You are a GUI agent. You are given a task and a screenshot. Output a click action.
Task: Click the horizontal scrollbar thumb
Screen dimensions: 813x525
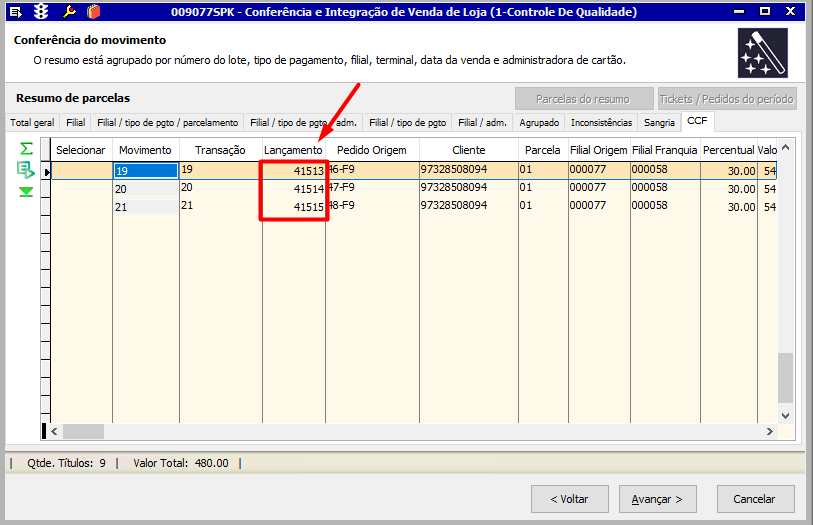tap(83, 431)
